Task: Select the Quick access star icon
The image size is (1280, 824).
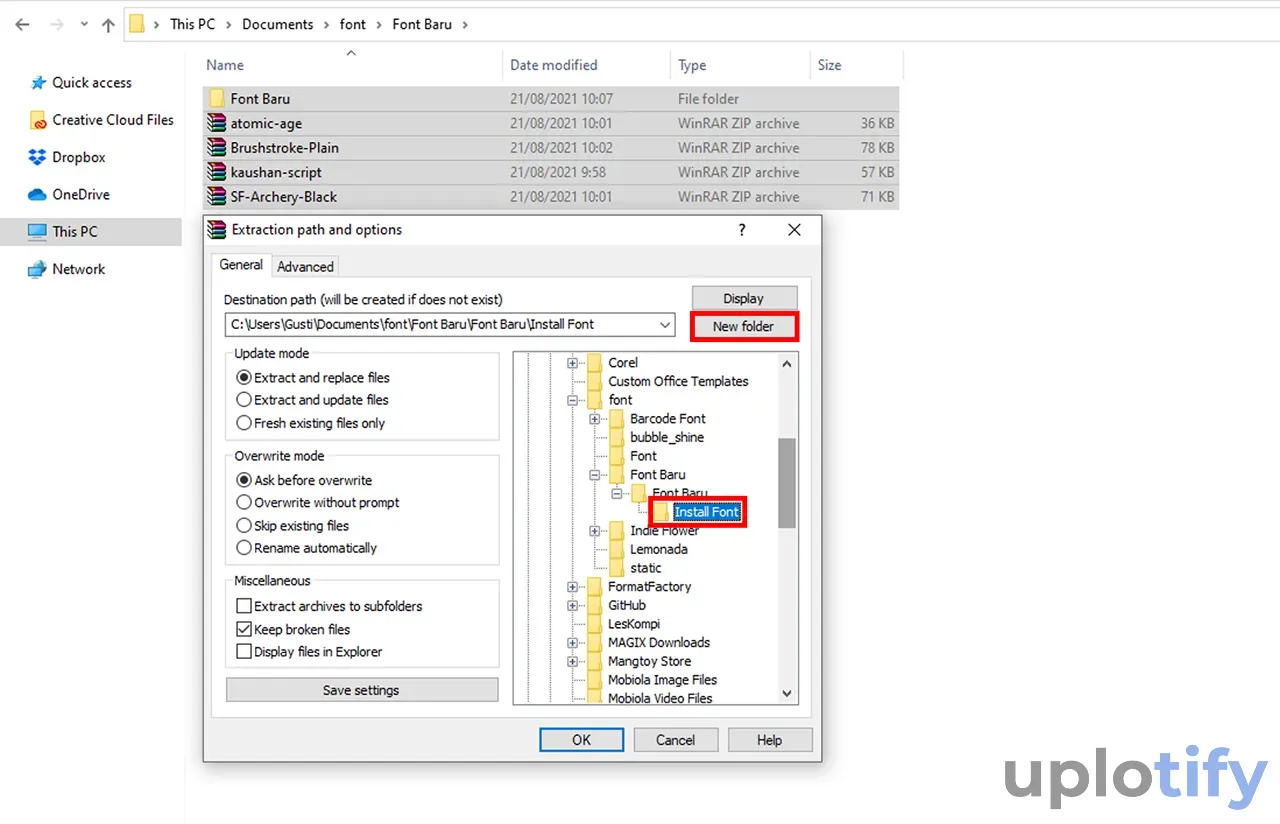Action: [38, 83]
